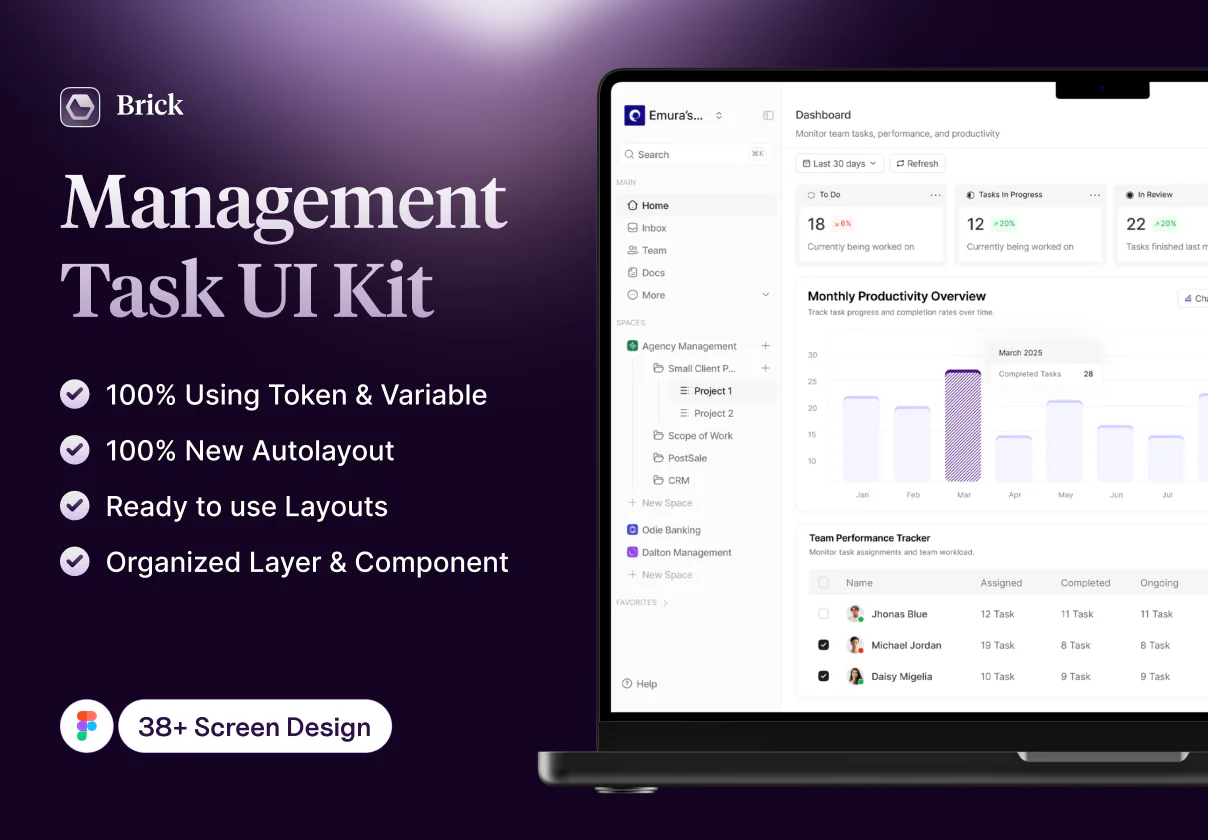Viewport: 1208px width, 840px height.
Task: Open Docs from the sidebar
Action: coord(634,272)
